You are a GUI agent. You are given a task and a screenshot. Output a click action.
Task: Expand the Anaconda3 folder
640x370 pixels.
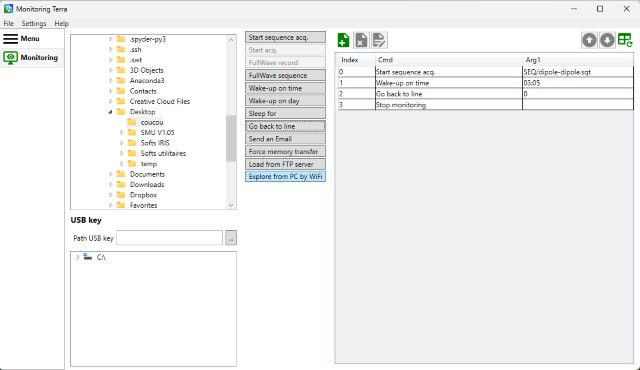pos(111,81)
